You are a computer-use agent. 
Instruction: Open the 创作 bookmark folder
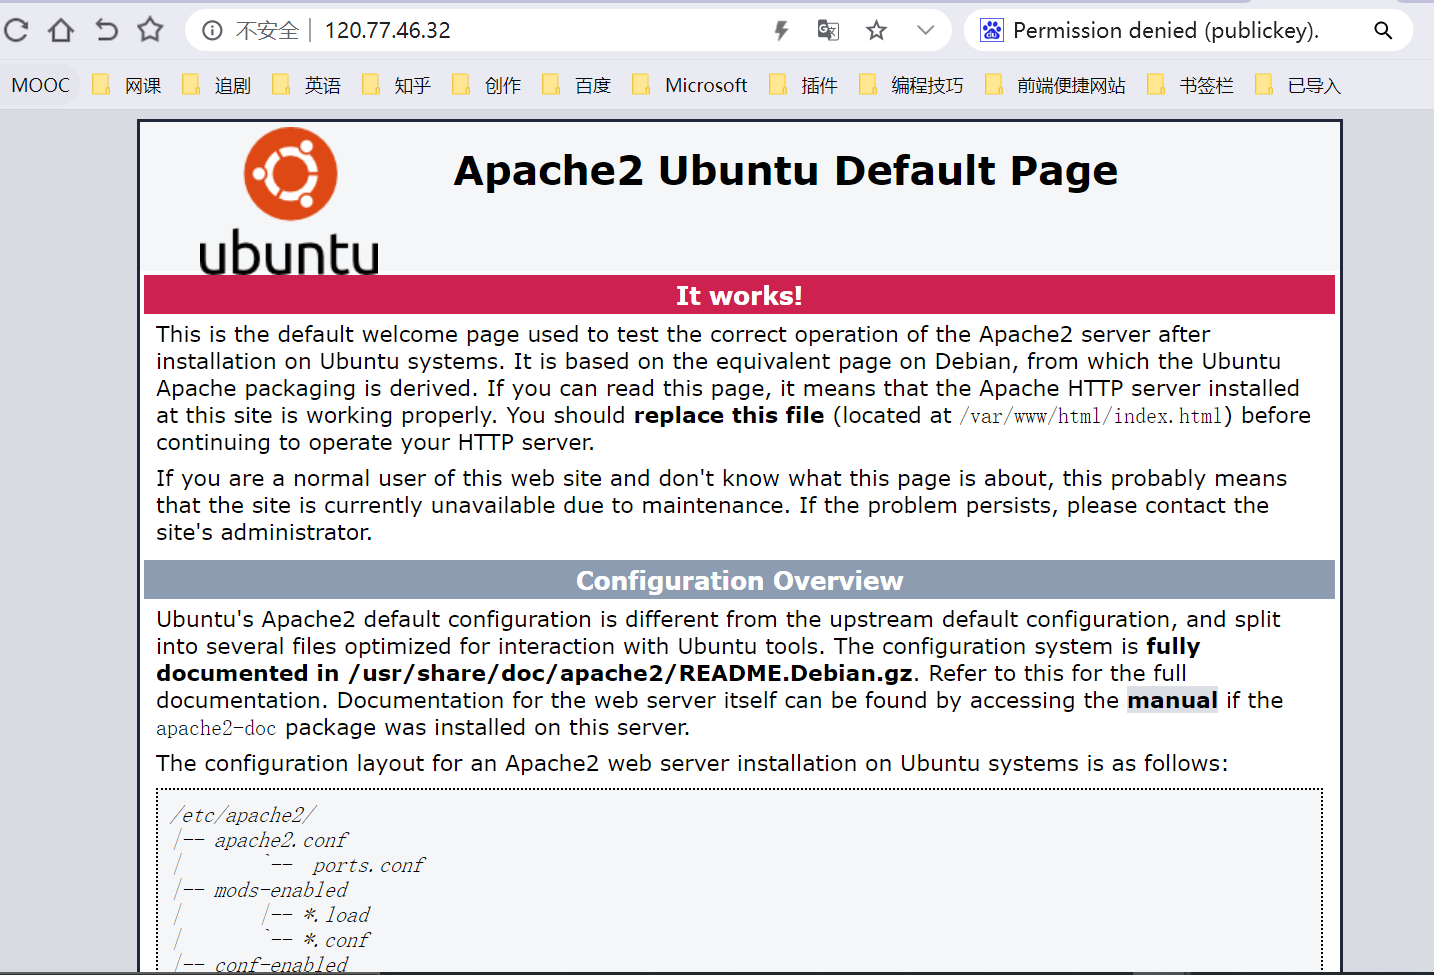(x=486, y=85)
